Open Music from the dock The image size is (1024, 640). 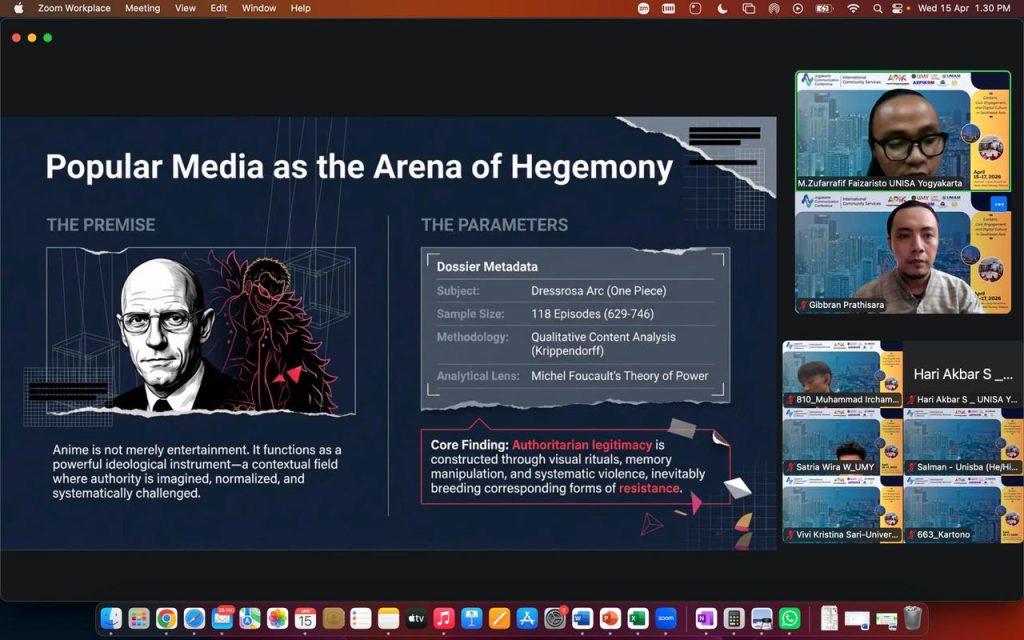click(x=444, y=618)
